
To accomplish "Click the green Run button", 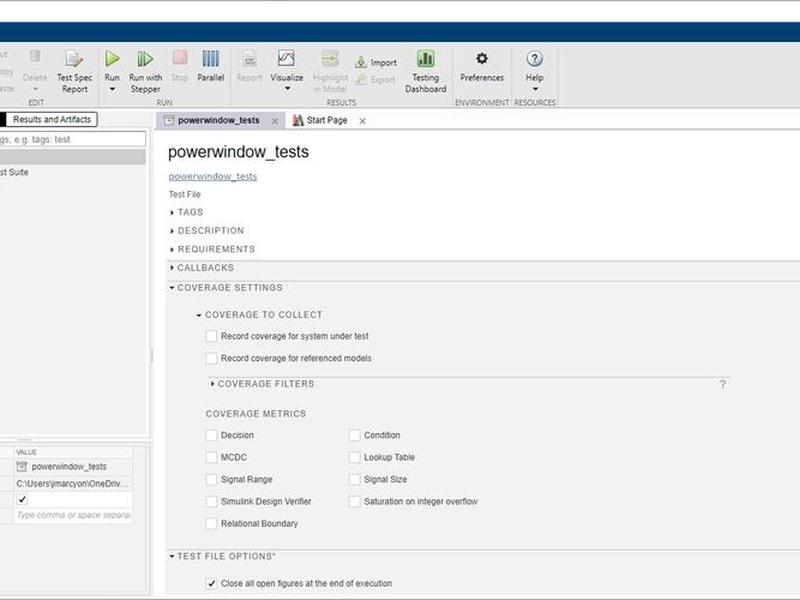I will pyautogui.click(x=112, y=59).
